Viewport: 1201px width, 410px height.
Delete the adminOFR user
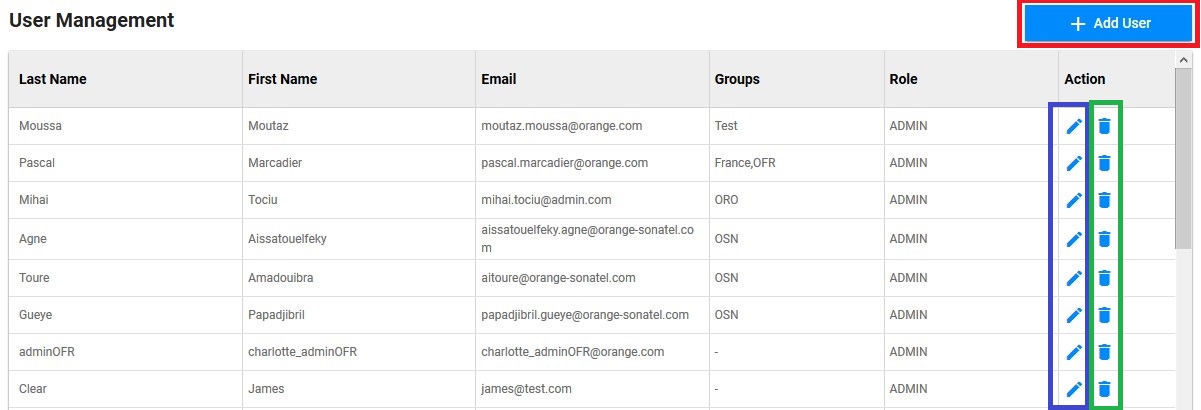1104,352
